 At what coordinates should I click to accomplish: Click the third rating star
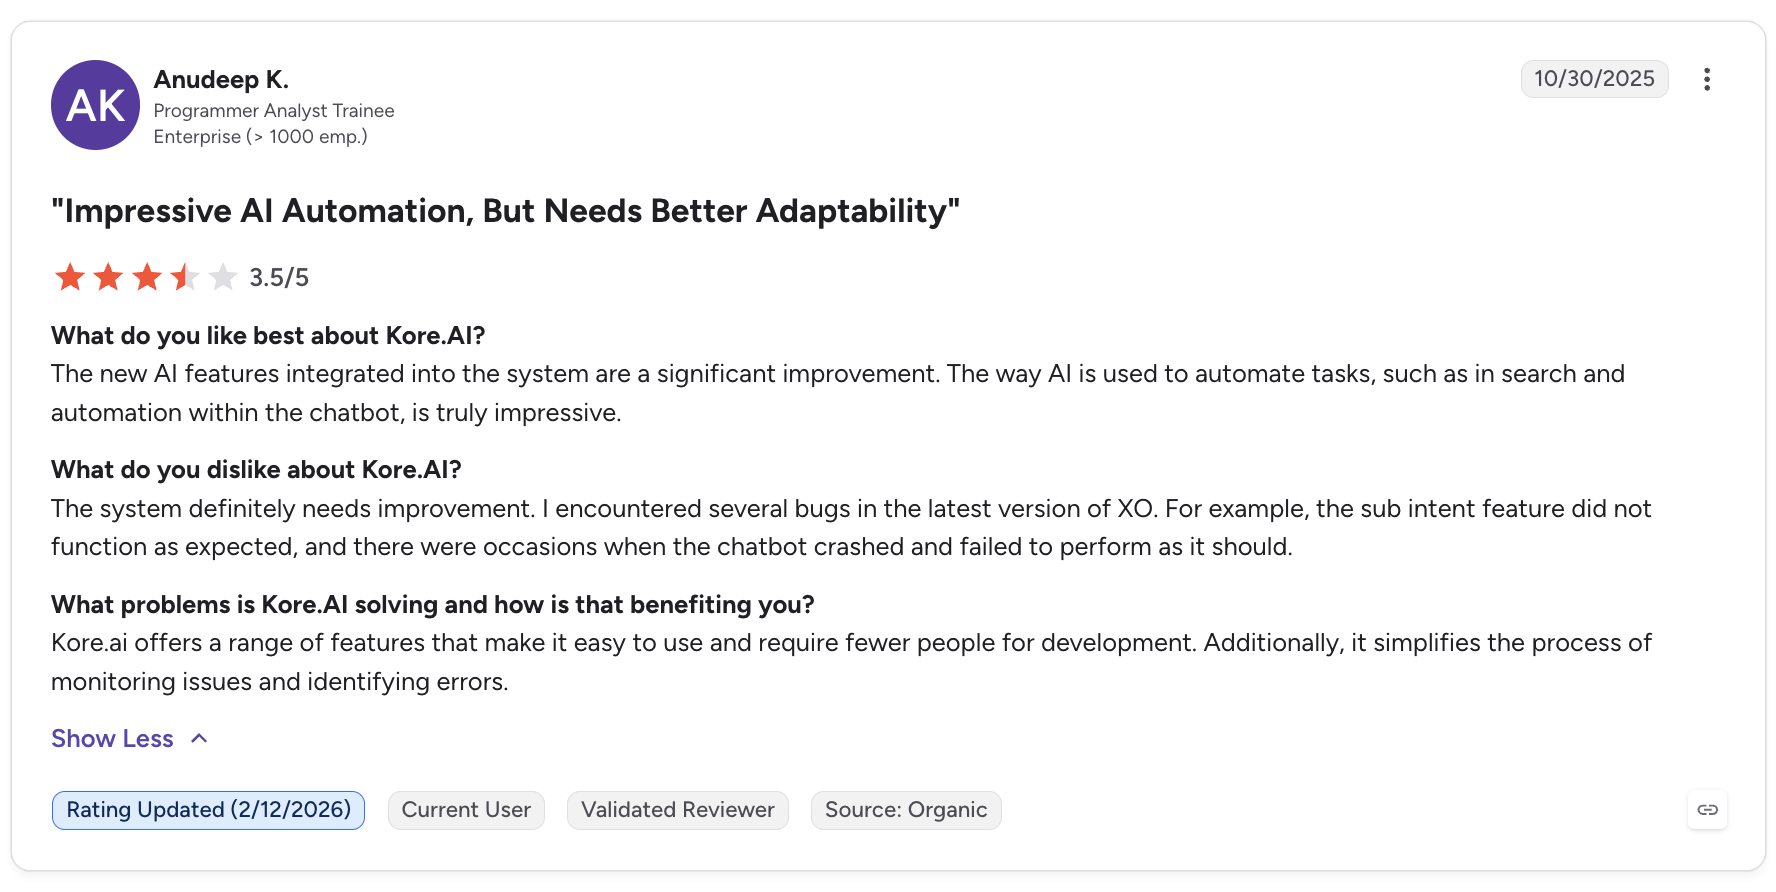(147, 277)
